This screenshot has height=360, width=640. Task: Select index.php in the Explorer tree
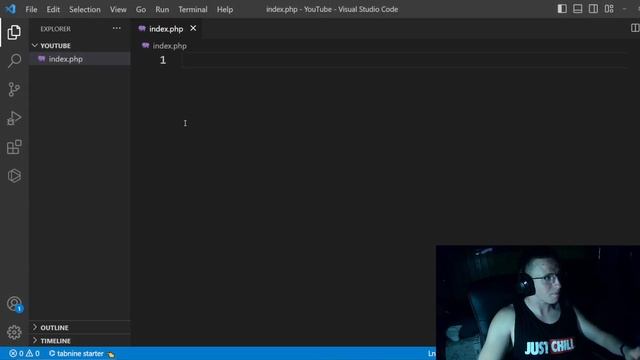[x=80, y=59]
